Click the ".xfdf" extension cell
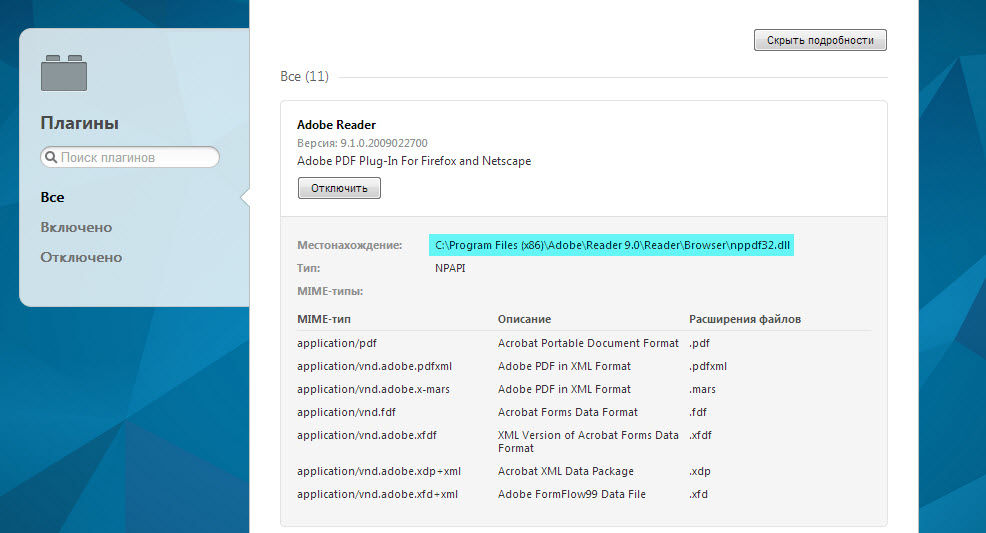The width and height of the screenshot is (986, 533). [x=701, y=436]
